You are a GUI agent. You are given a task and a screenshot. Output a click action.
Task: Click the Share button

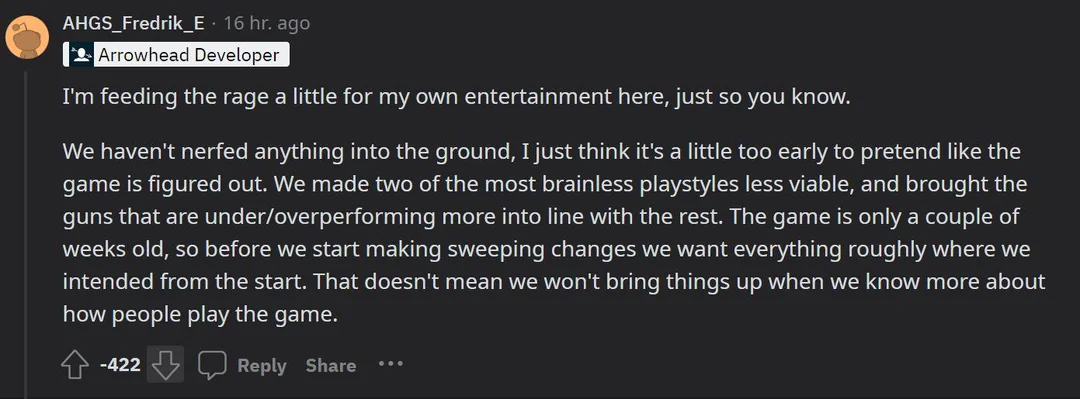(x=331, y=365)
